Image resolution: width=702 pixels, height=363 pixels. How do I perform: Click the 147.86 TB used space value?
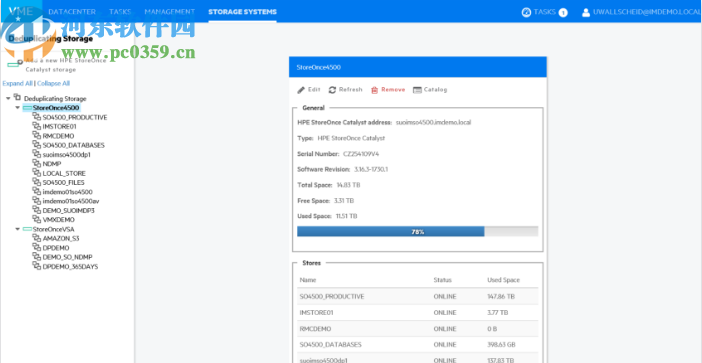pyautogui.click(x=501, y=296)
